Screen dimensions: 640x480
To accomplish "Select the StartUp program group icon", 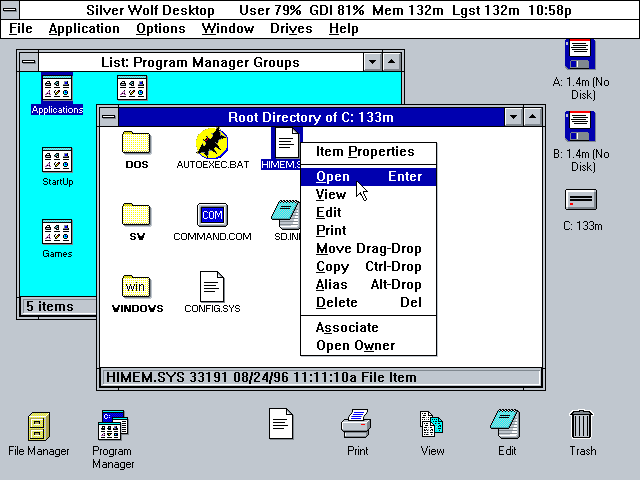I will (x=57, y=160).
